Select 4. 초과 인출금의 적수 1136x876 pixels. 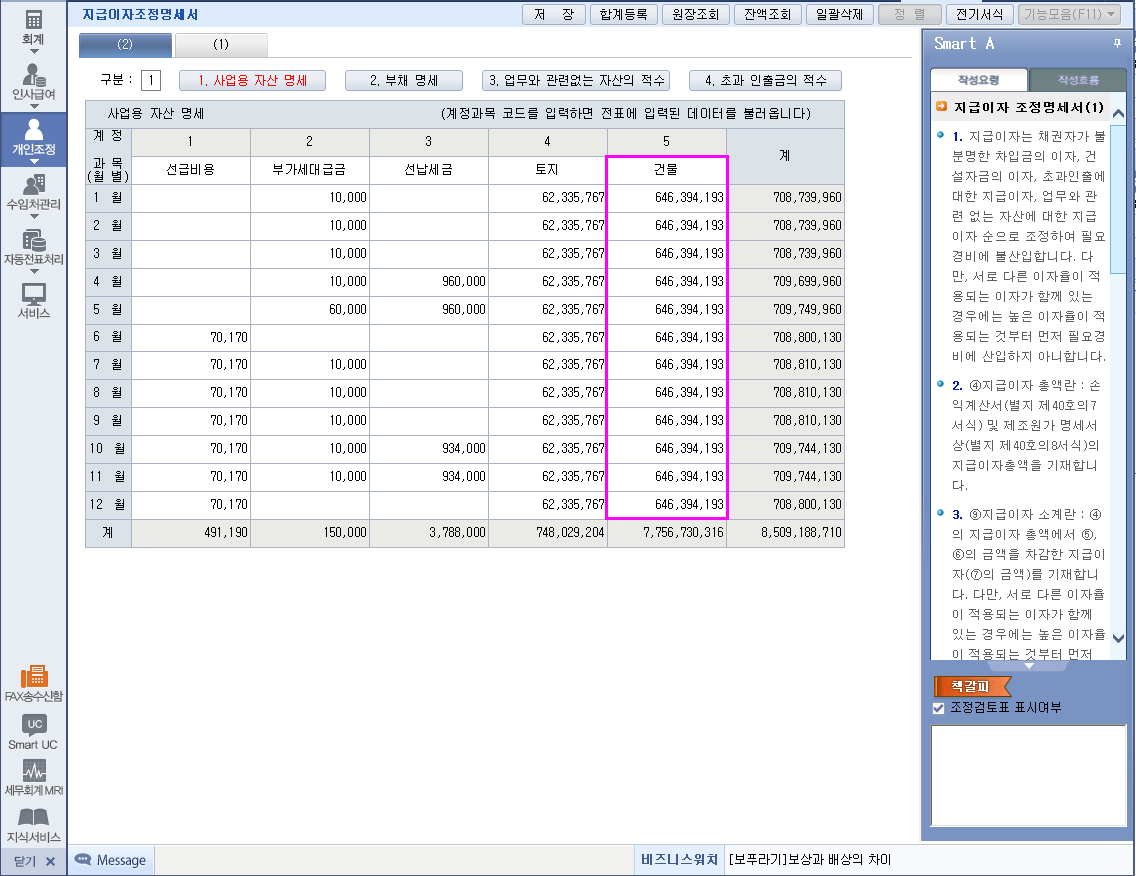pos(765,80)
